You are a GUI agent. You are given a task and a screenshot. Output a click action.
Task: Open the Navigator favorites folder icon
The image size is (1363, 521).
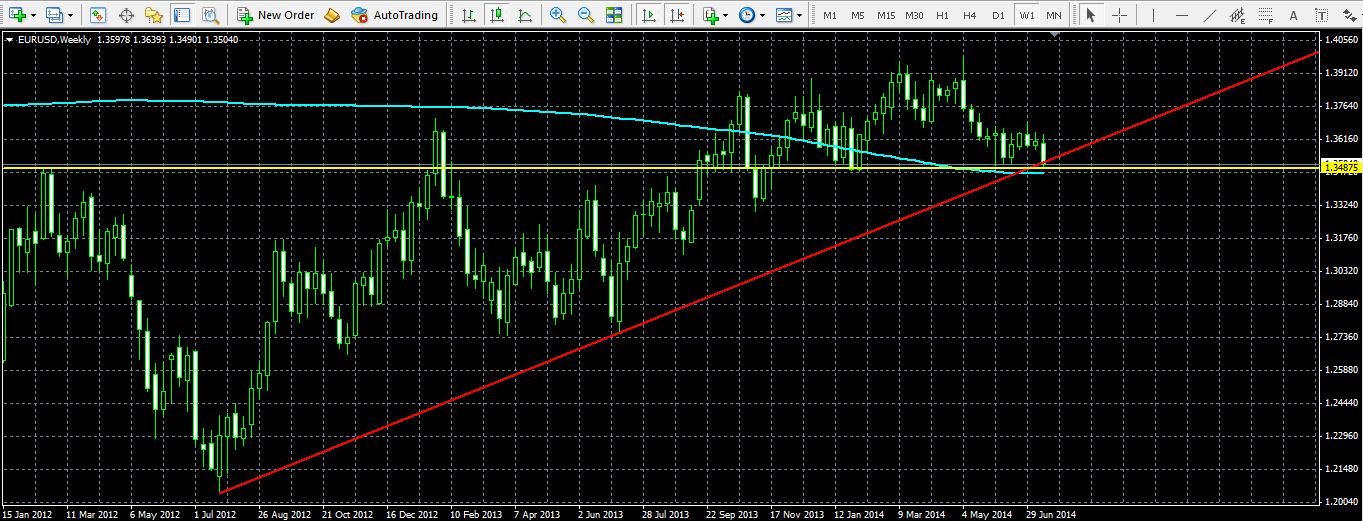(x=153, y=15)
